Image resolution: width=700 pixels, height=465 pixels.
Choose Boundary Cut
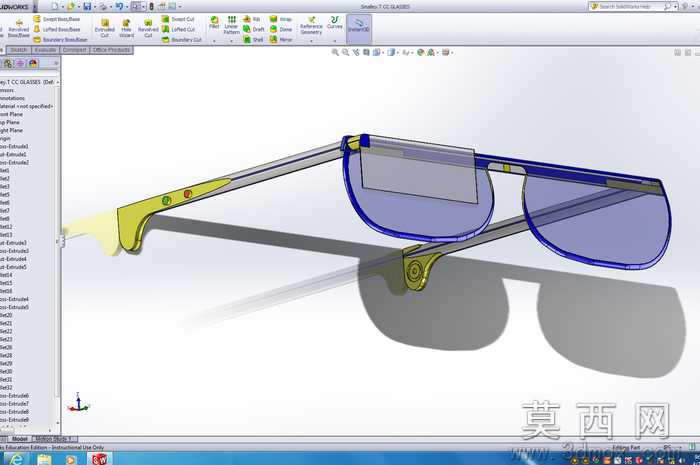click(181, 40)
